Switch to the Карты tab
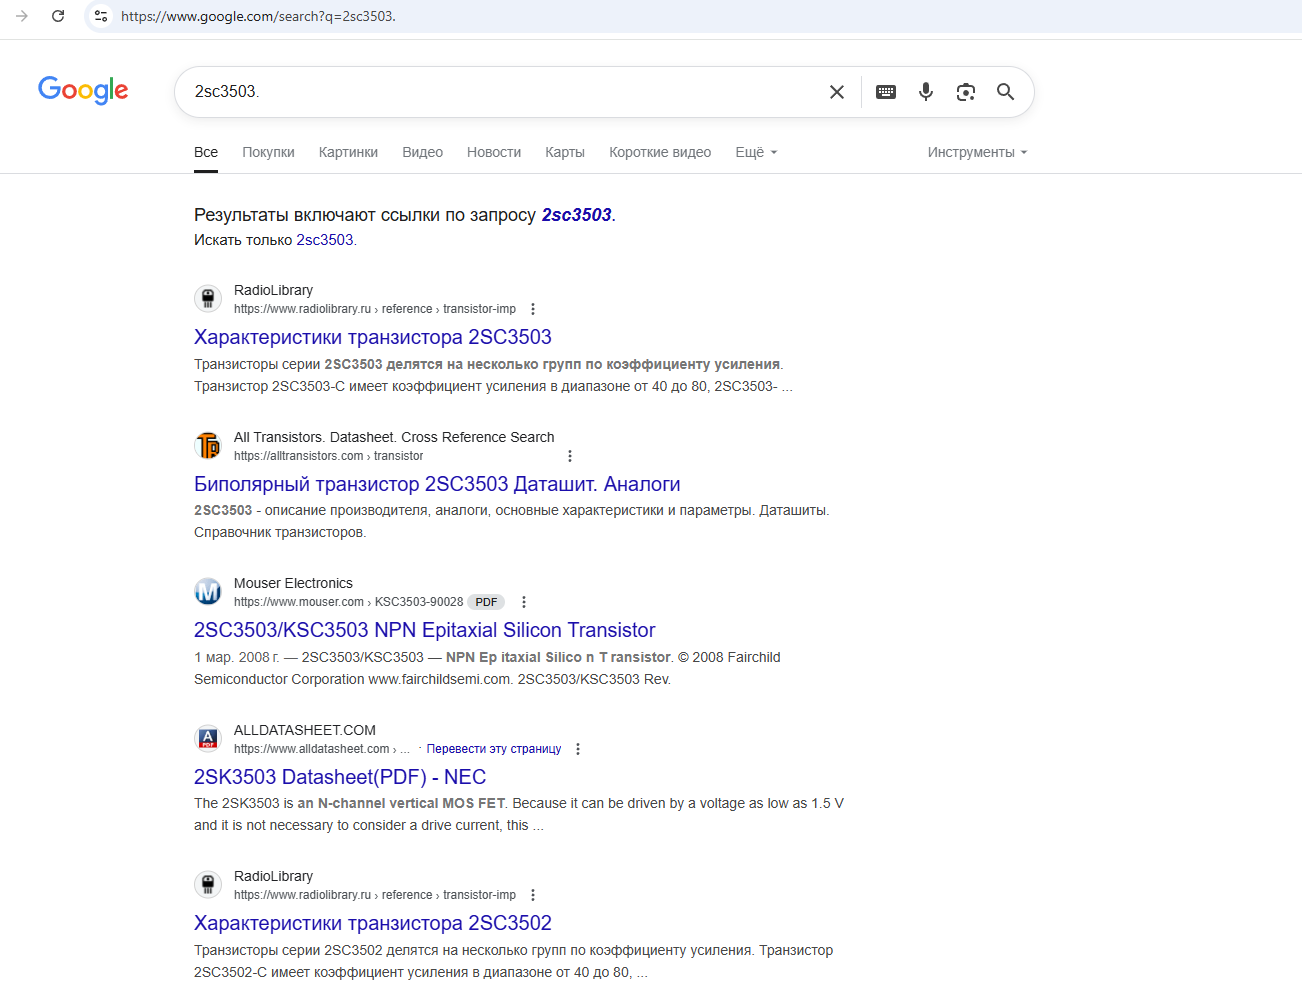Viewport: 1302px width, 983px height. [565, 152]
